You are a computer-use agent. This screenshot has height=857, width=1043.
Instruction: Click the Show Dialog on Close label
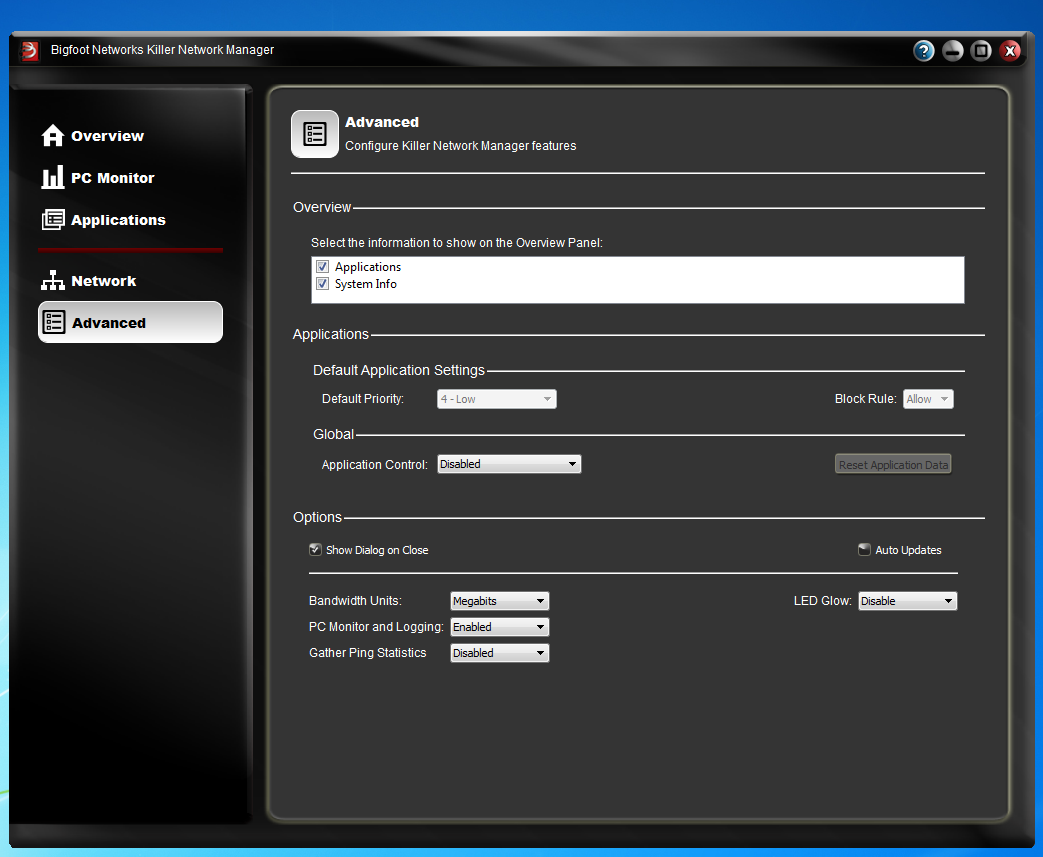[x=377, y=550]
